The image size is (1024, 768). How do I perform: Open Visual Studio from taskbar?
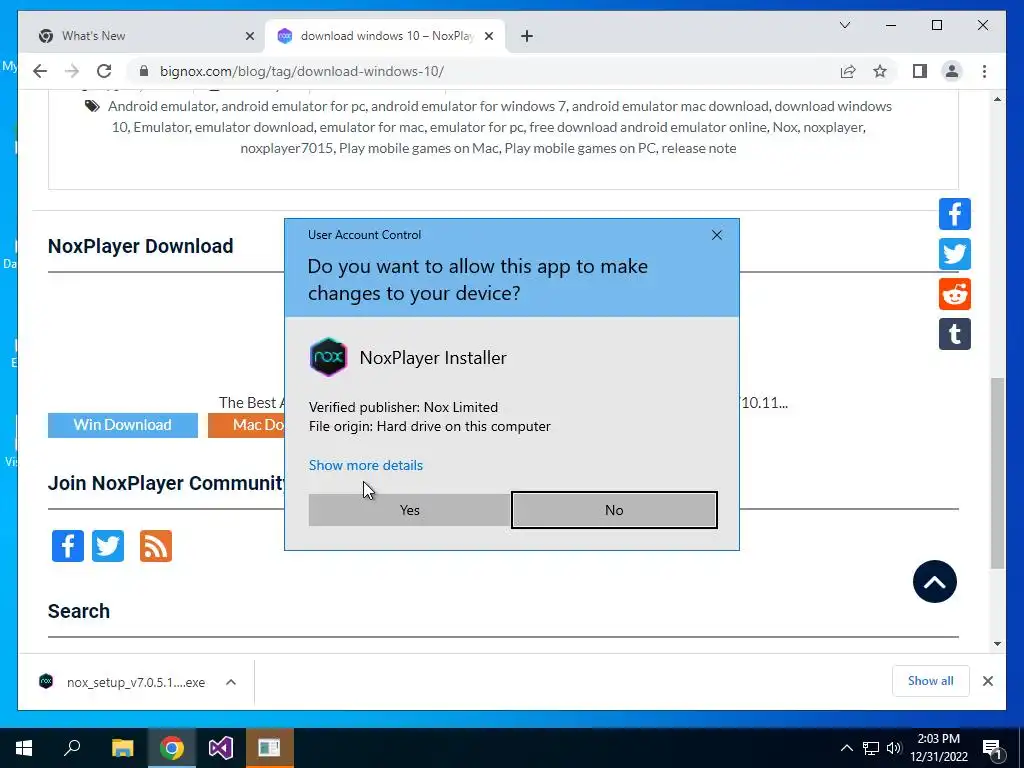click(221, 748)
